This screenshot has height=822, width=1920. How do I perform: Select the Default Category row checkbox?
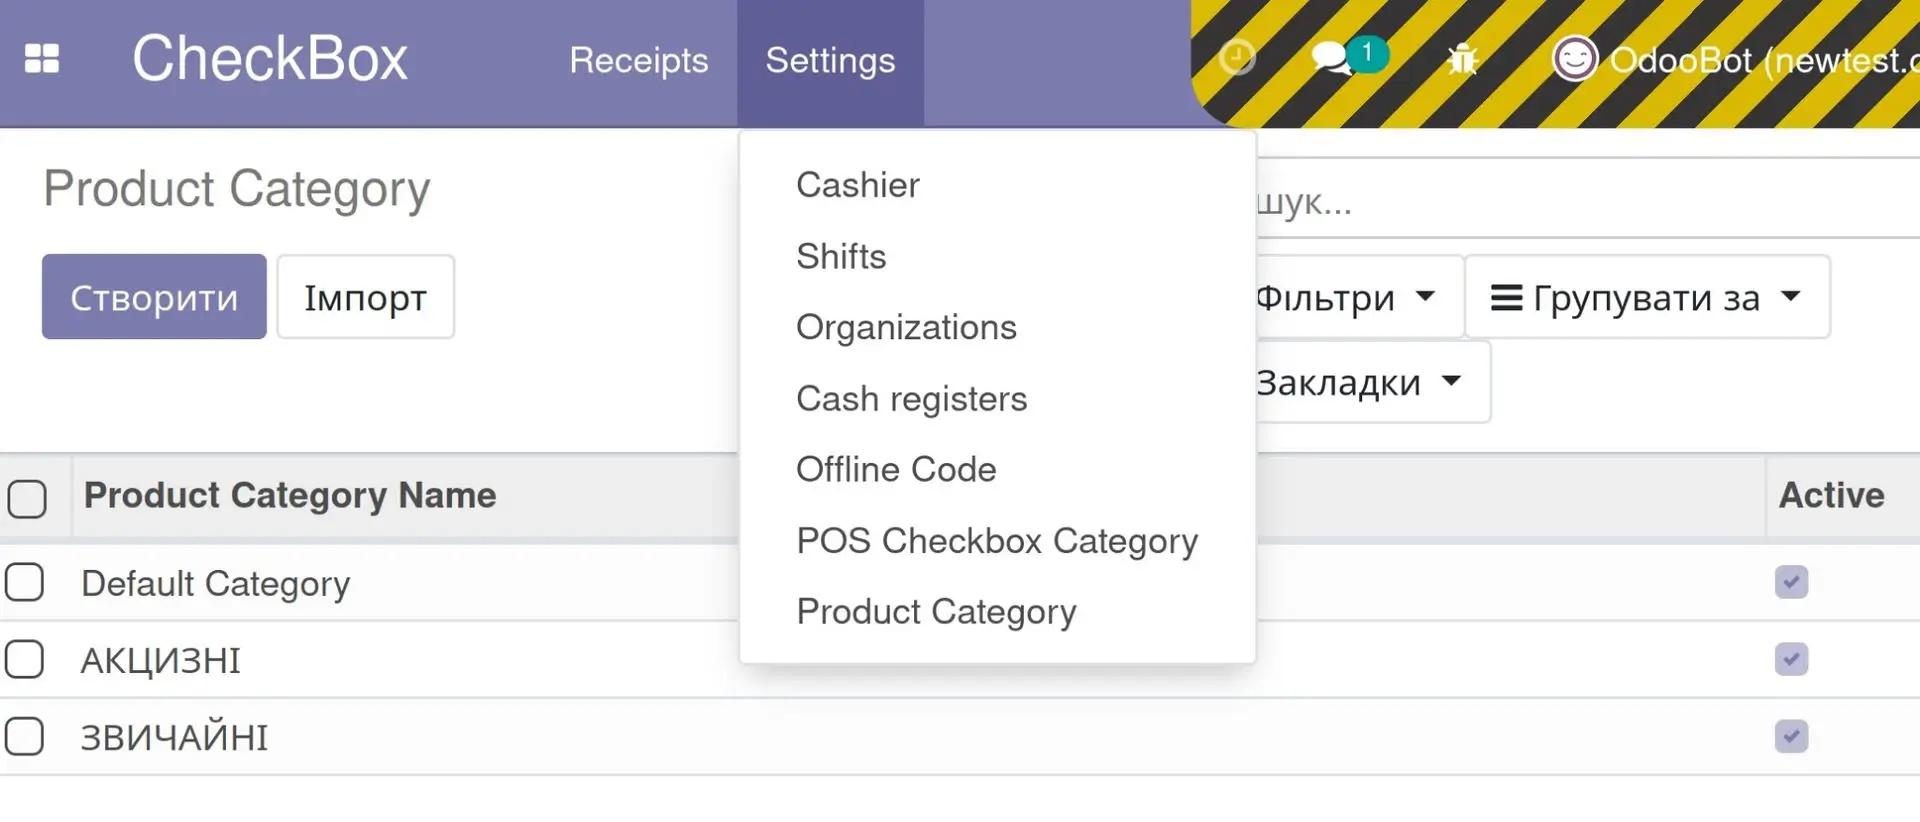coord(25,582)
